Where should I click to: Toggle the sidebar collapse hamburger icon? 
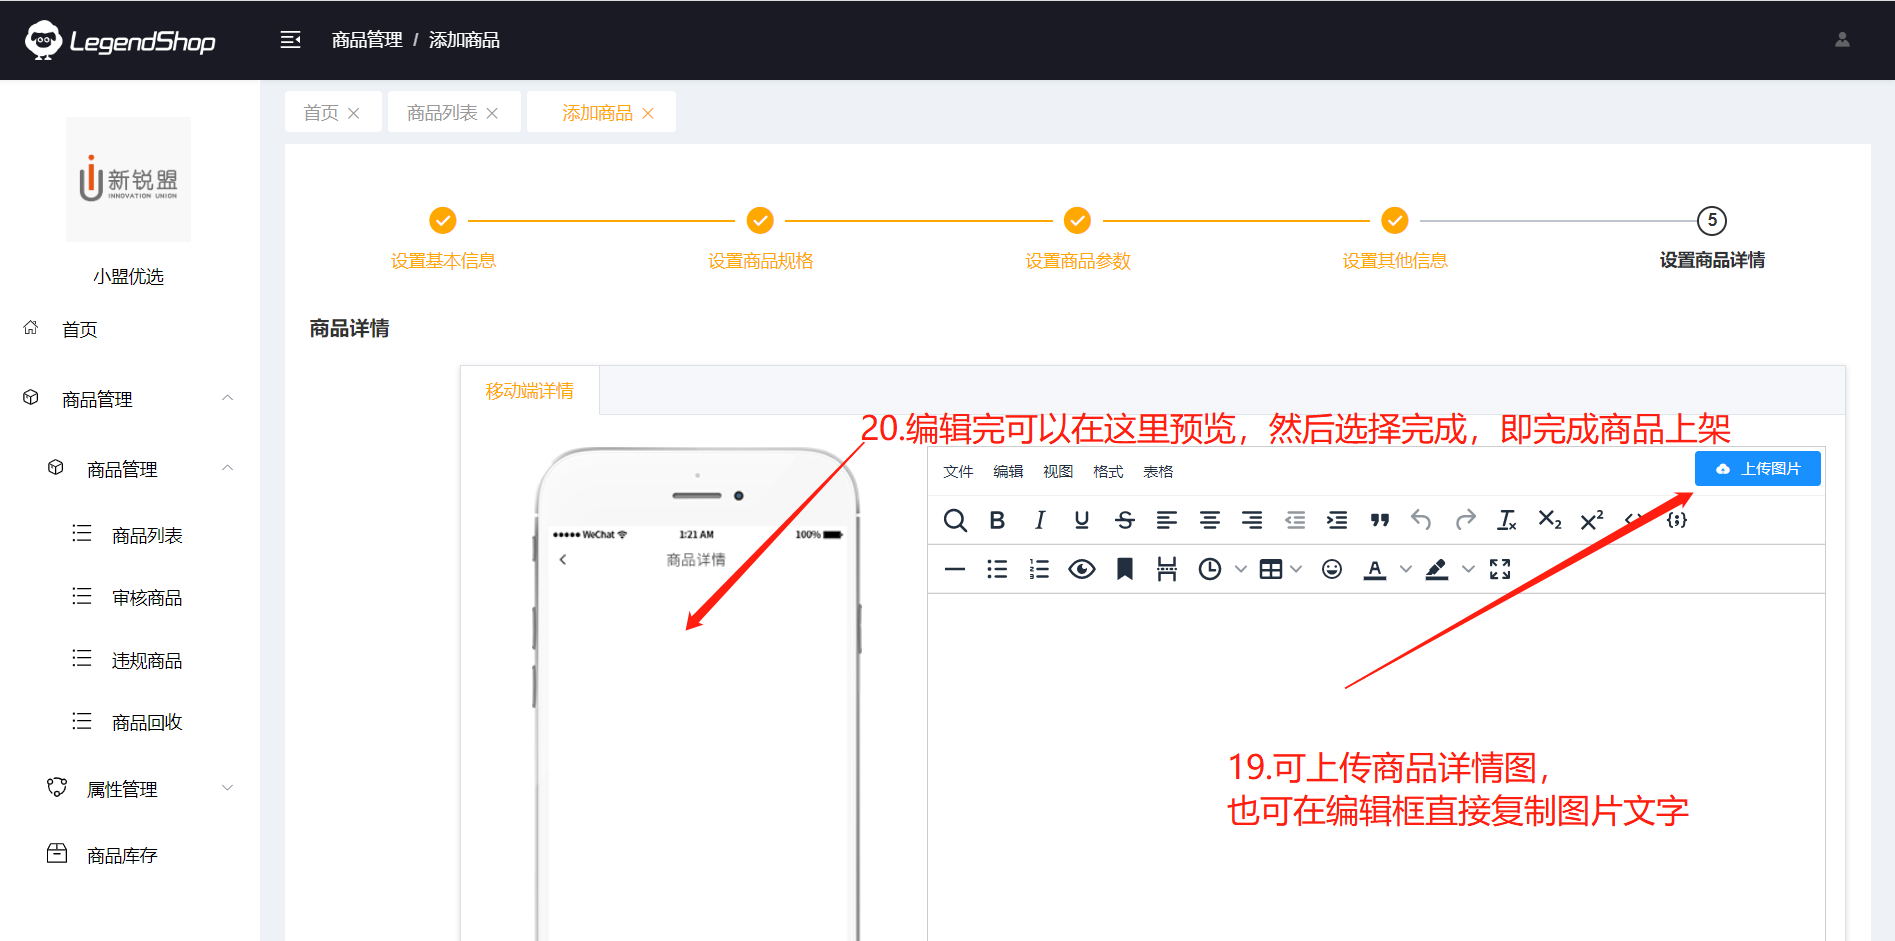coord(291,40)
